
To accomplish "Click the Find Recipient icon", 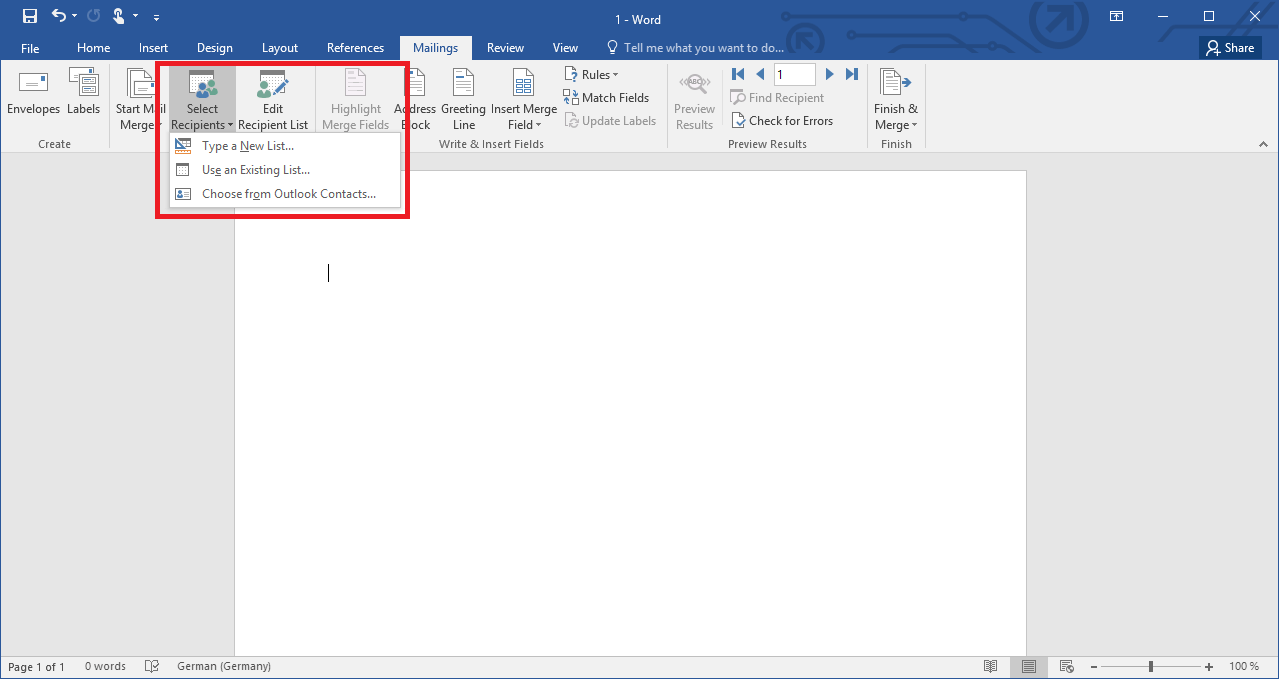I will (x=779, y=97).
